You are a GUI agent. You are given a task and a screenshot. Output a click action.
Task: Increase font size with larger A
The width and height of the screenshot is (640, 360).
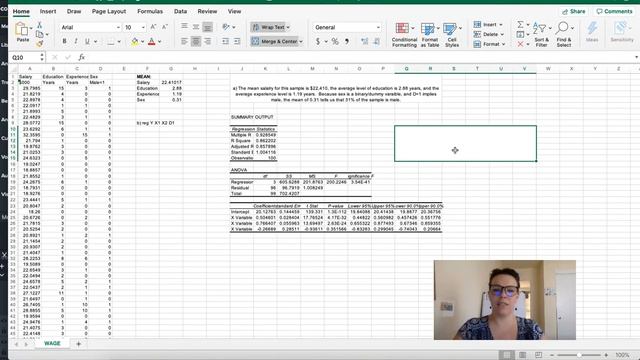click(153, 27)
